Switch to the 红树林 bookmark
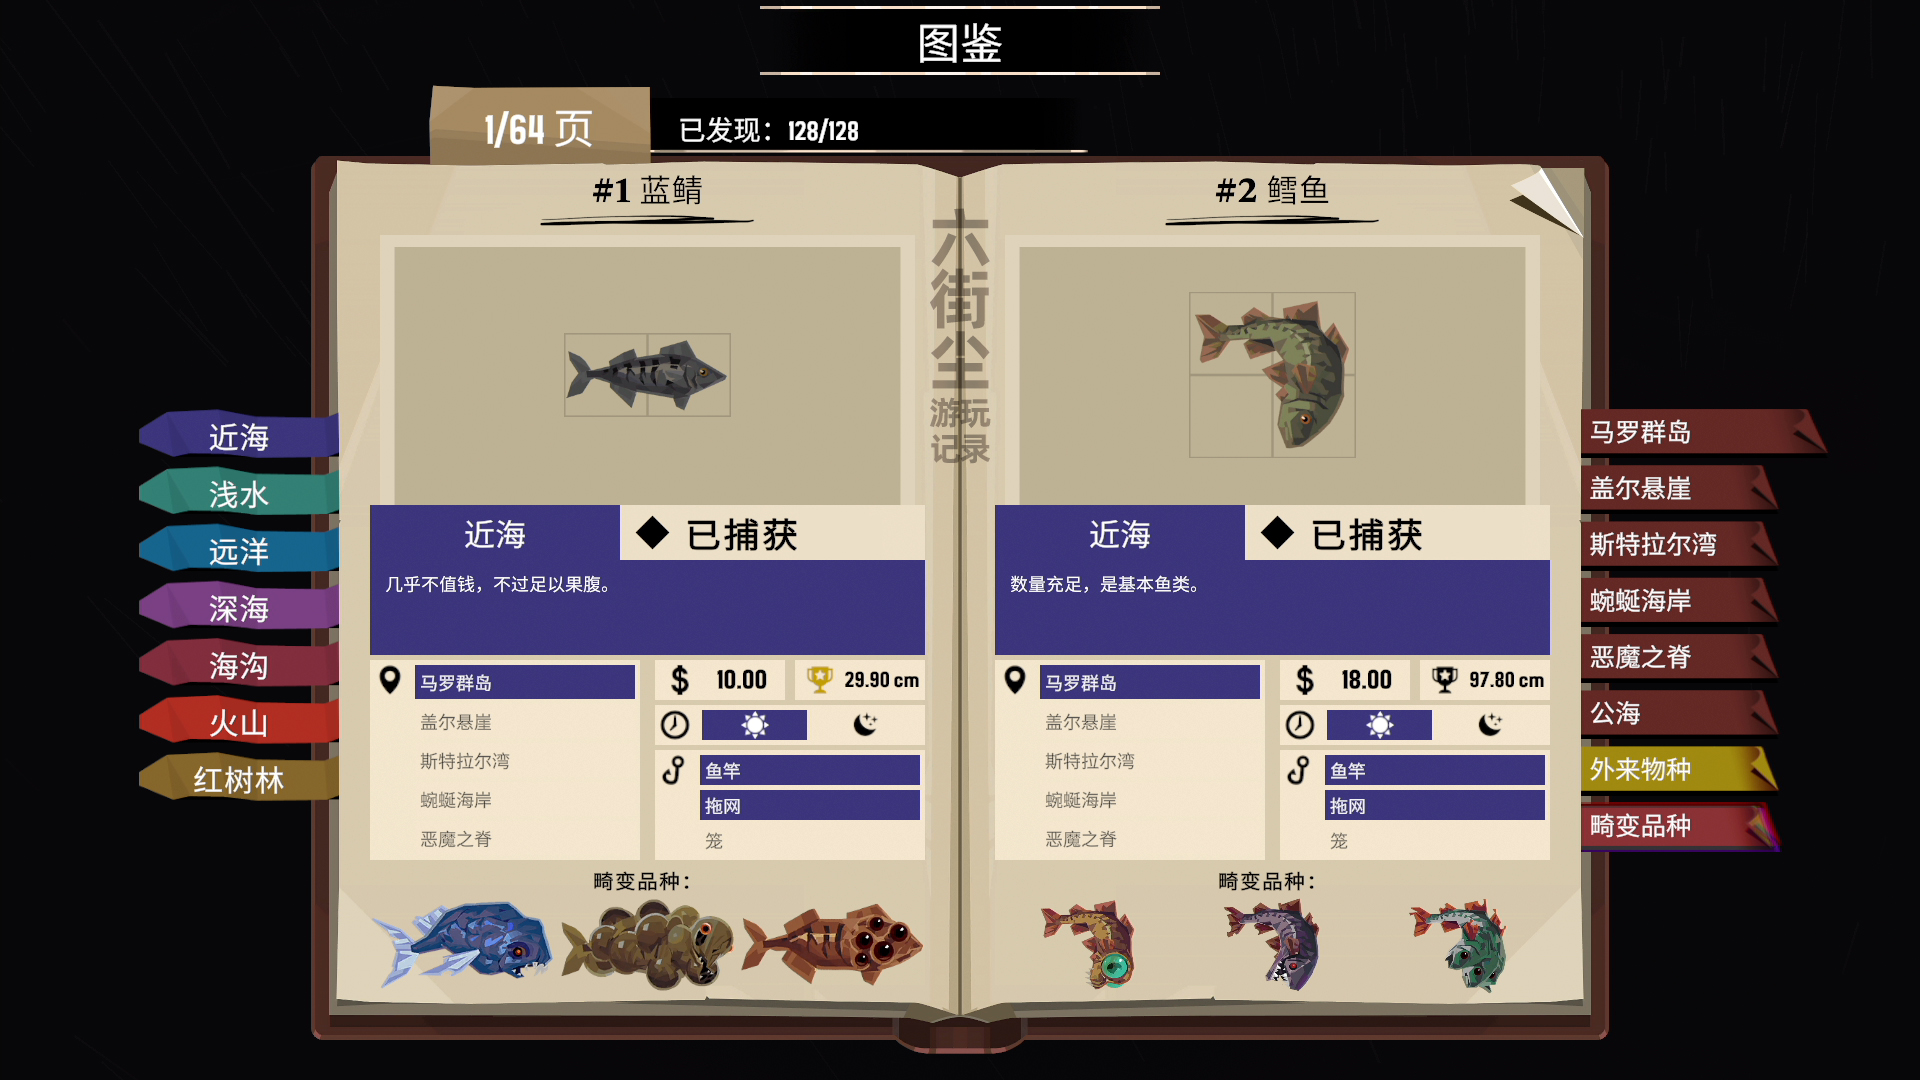This screenshot has height=1080, width=1920. point(238,780)
